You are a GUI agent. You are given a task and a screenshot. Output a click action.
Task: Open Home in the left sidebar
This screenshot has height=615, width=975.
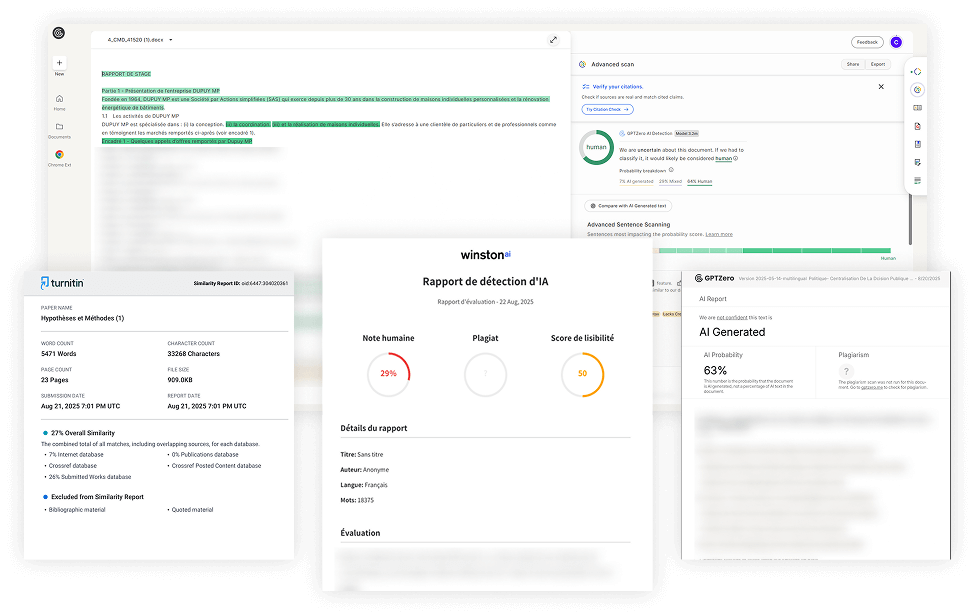tap(59, 98)
